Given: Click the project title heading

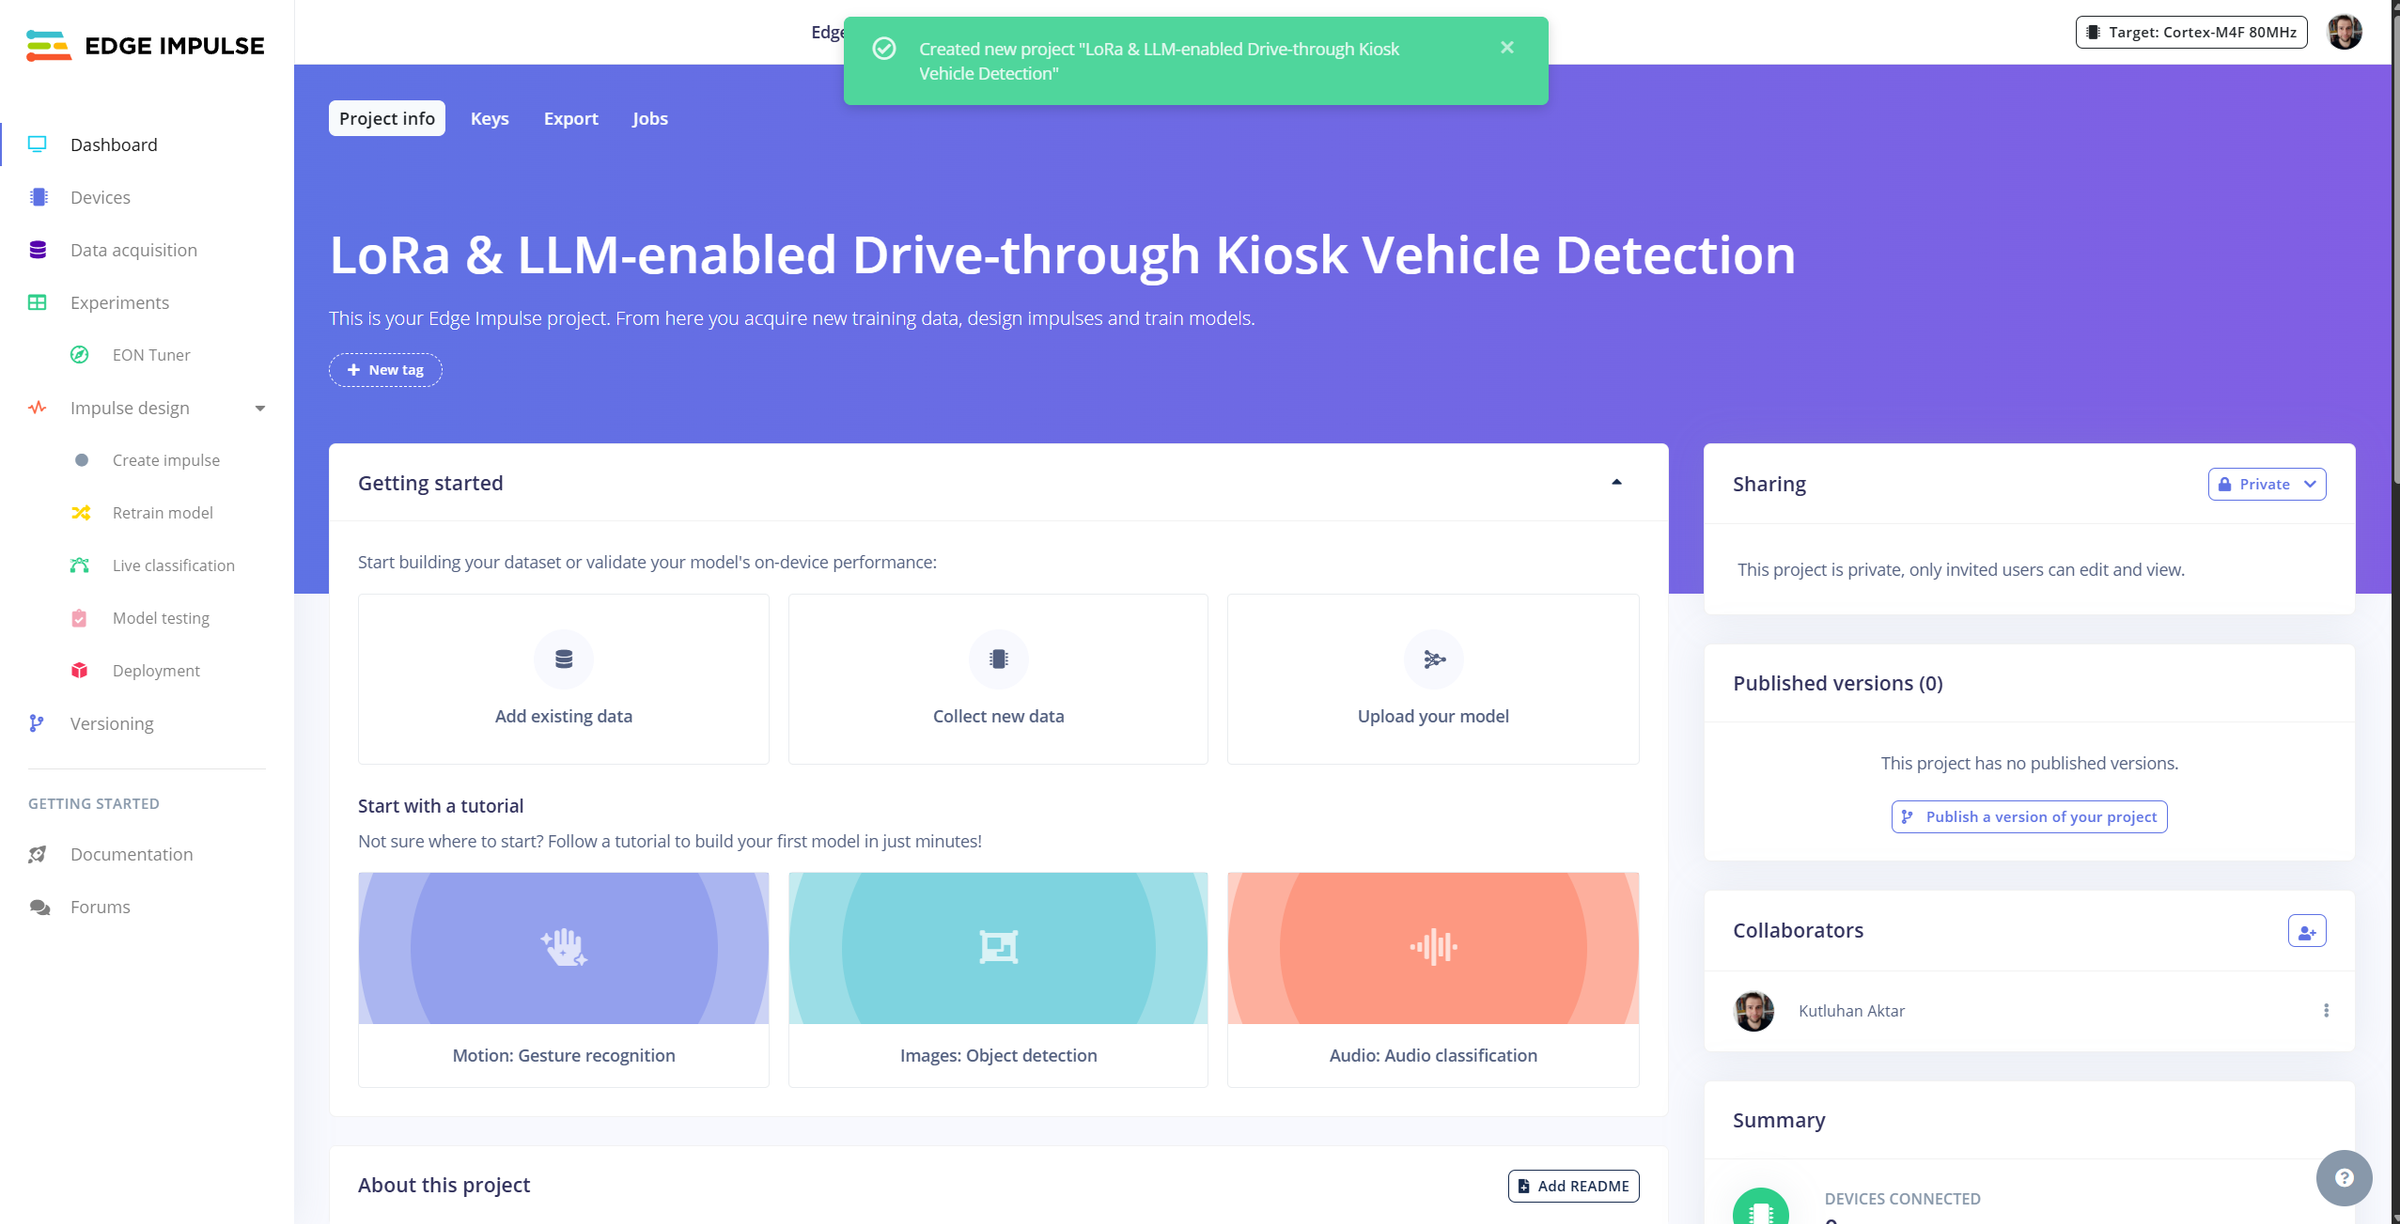Looking at the screenshot, I should (x=1062, y=255).
